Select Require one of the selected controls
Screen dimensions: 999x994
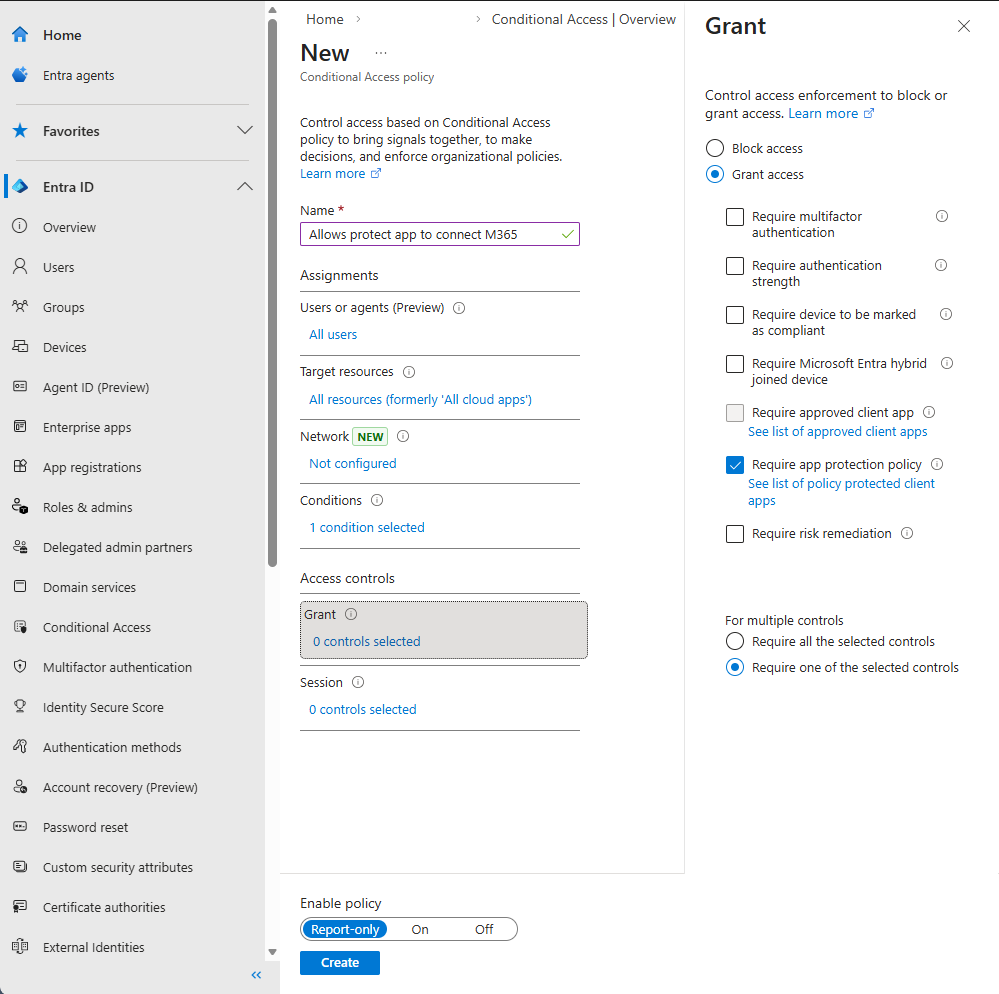[735, 668]
